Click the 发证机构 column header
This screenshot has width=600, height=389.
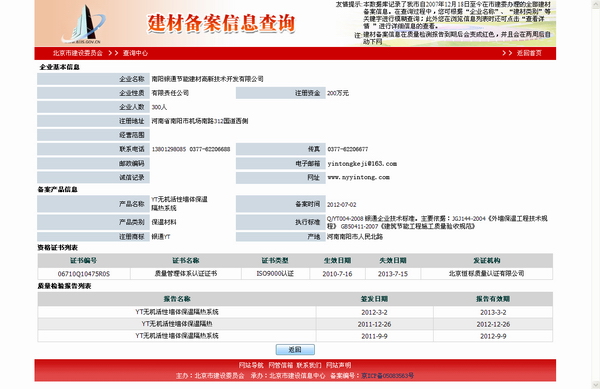pyautogui.click(x=487, y=260)
